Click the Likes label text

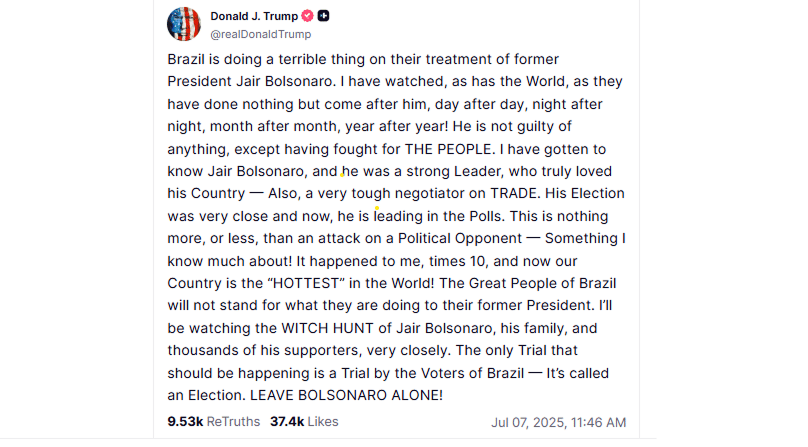(x=323, y=422)
